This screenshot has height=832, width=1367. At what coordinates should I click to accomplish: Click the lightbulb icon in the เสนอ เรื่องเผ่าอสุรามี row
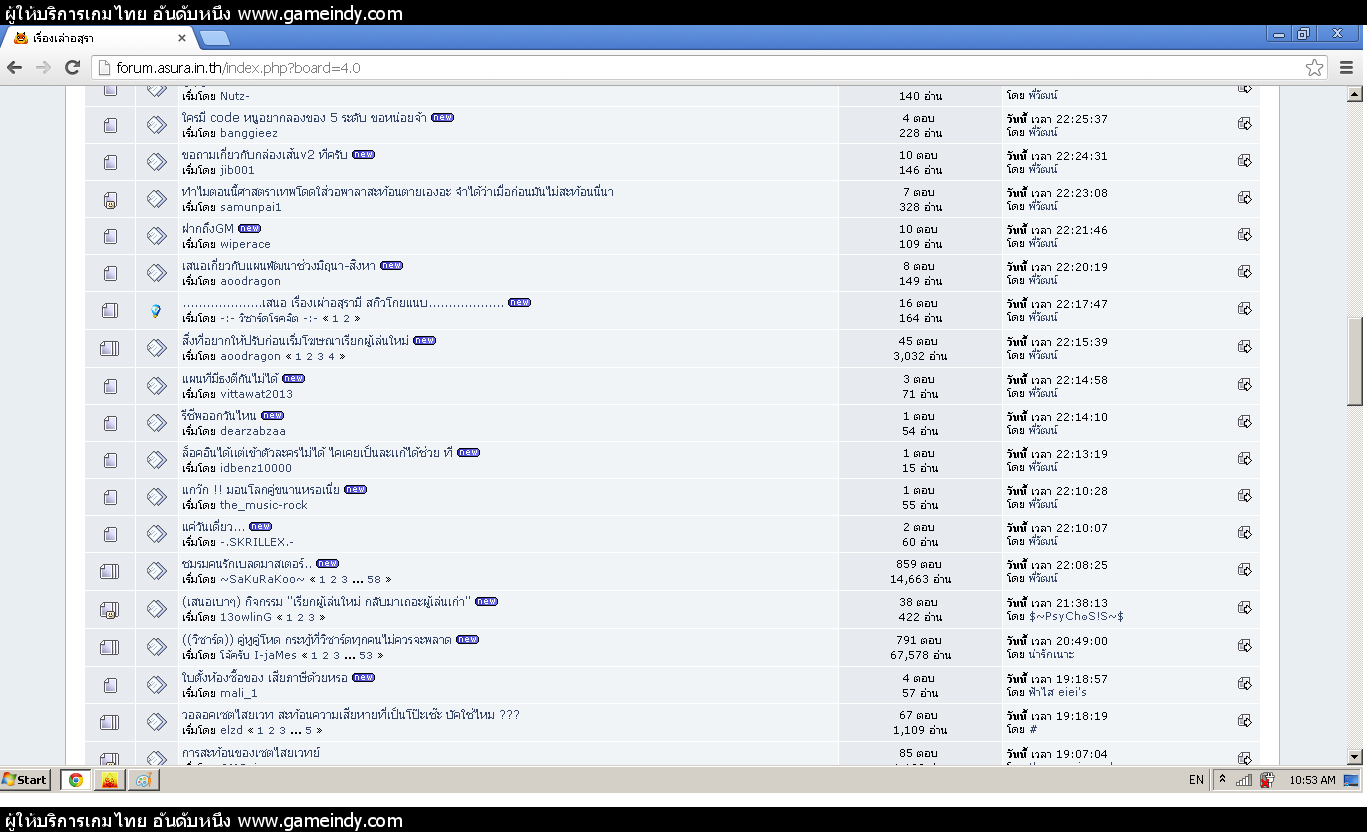pos(156,311)
